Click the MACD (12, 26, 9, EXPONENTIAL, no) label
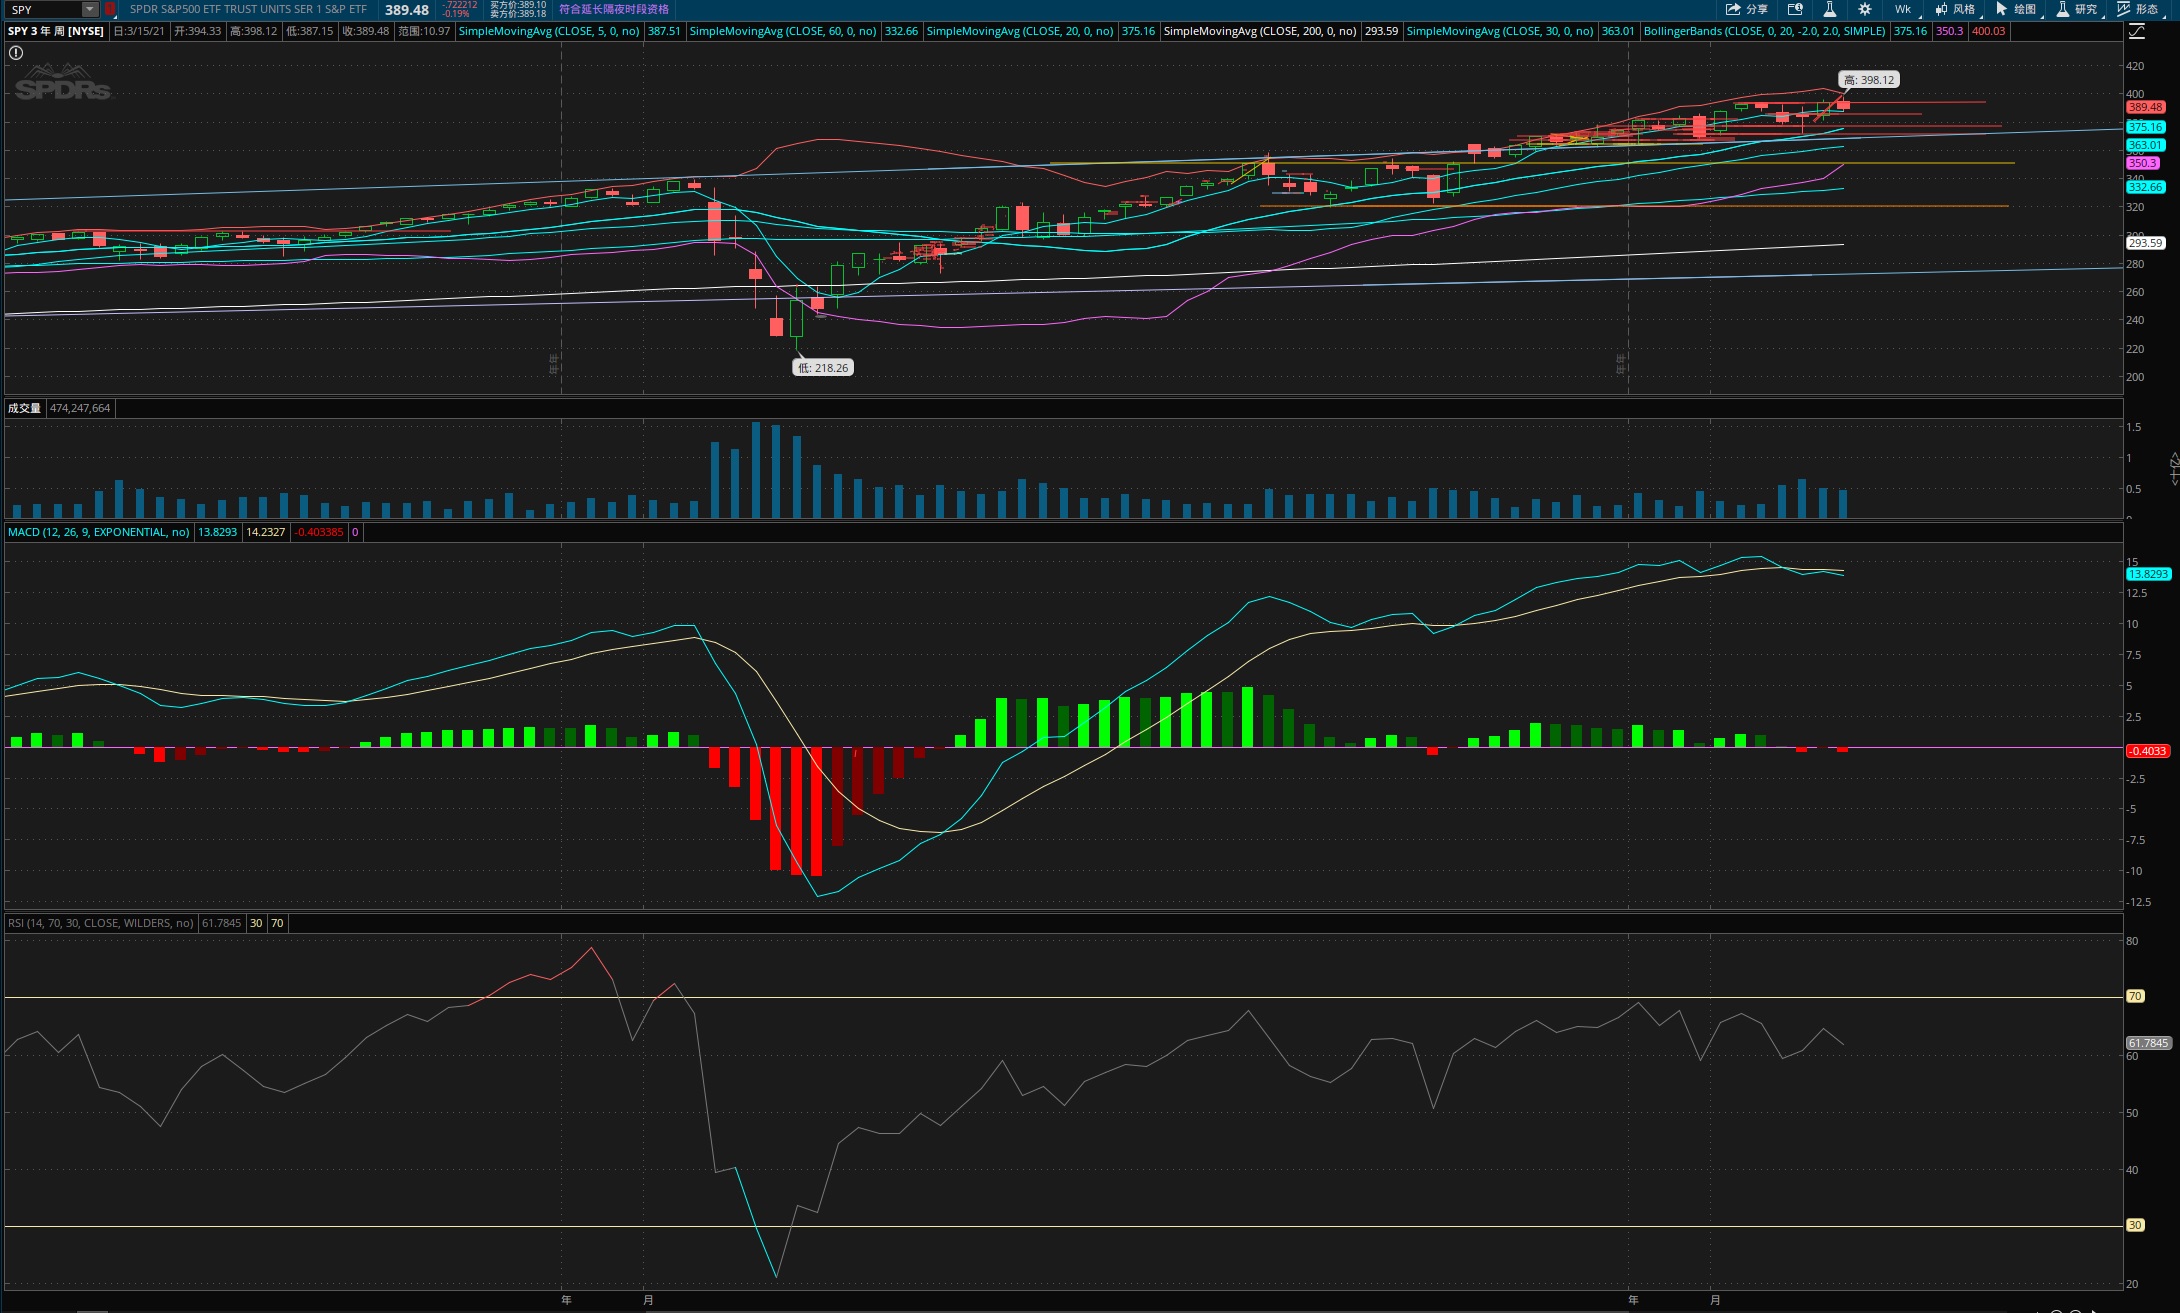 tap(98, 532)
